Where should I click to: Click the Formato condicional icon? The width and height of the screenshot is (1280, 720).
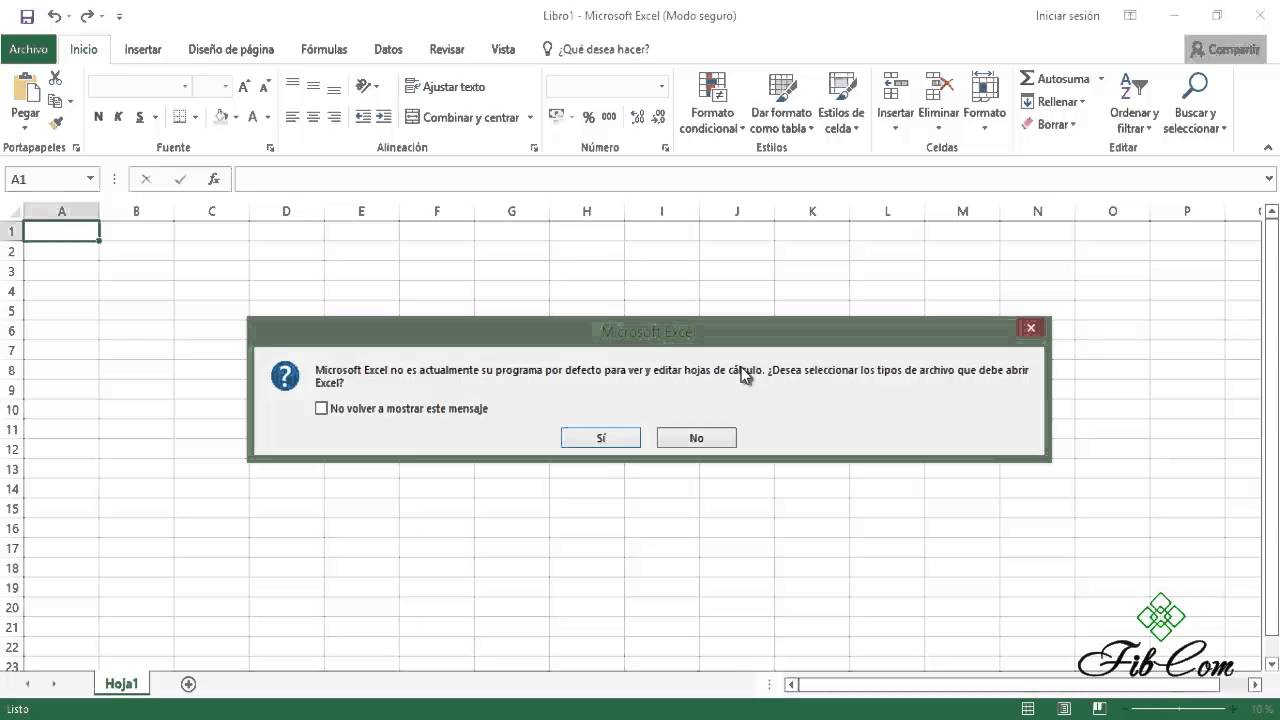tap(712, 87)
